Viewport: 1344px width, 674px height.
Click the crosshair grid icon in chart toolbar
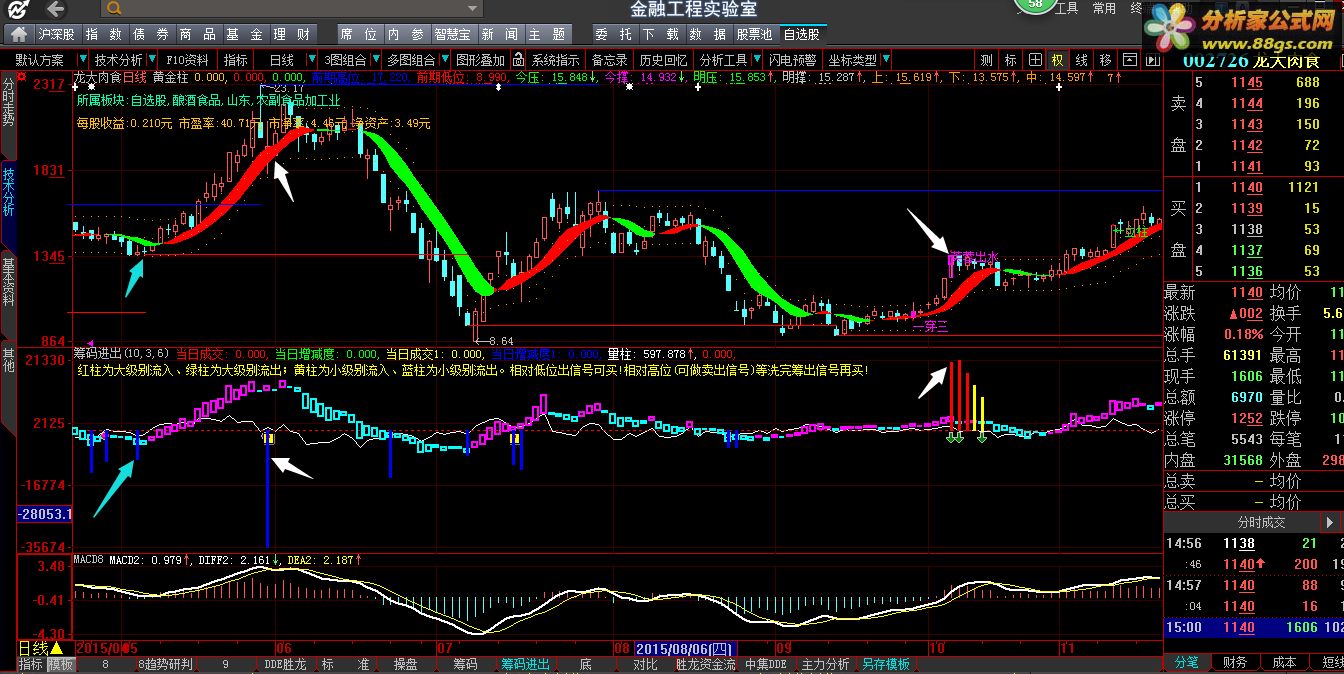click(1035, 60)
